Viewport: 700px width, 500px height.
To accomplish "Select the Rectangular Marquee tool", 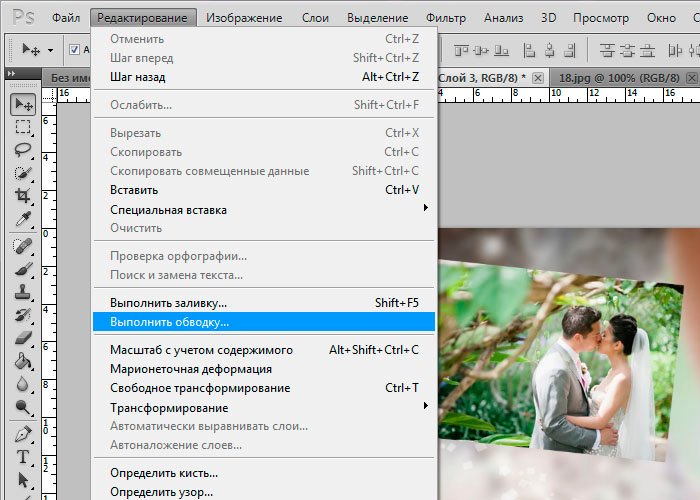I will (22, 128).
